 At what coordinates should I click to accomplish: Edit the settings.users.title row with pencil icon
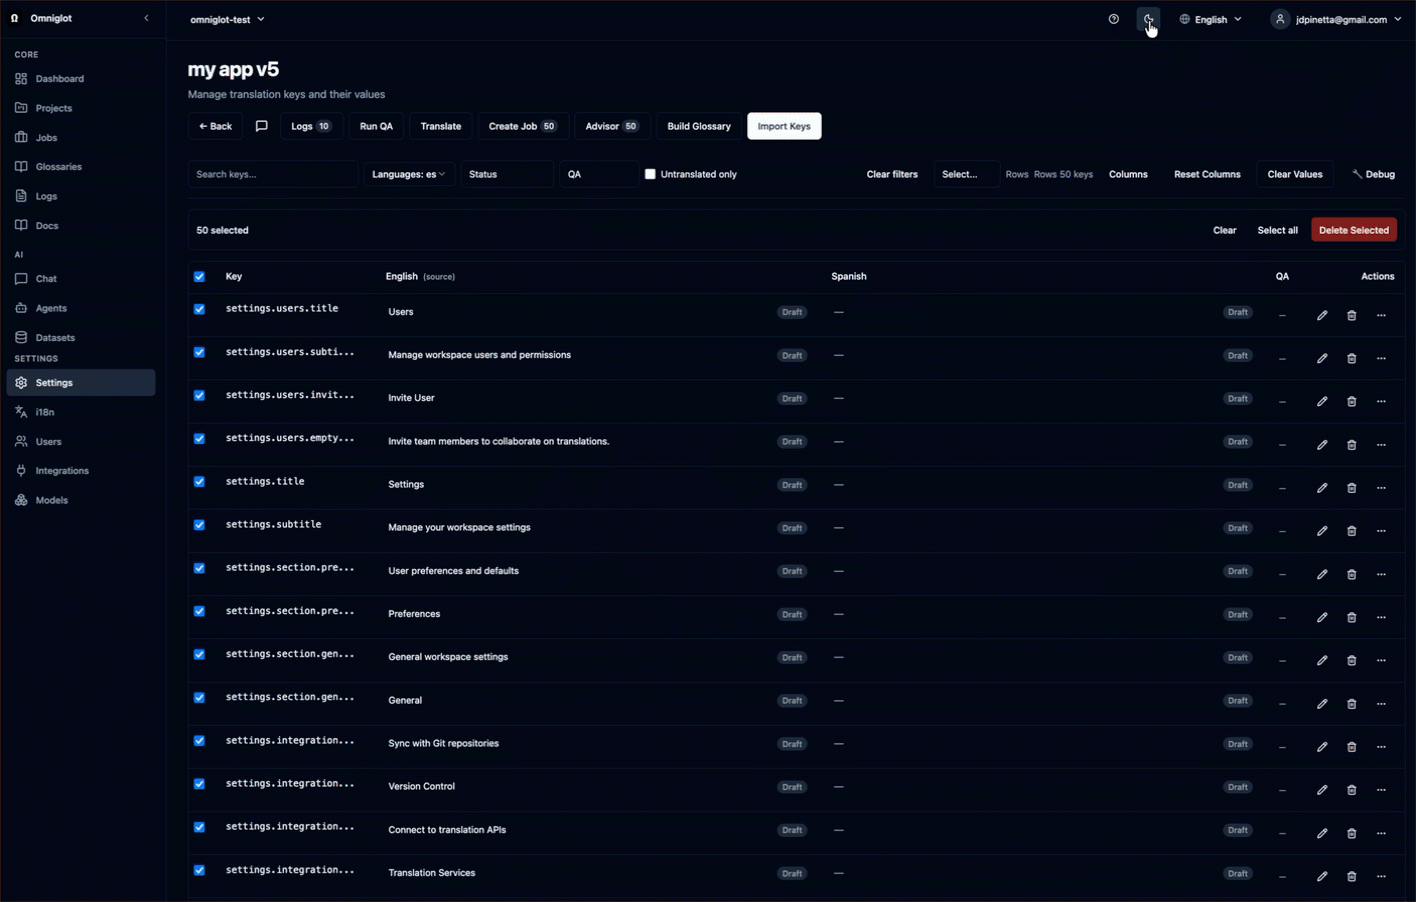tap(1322, 315)
